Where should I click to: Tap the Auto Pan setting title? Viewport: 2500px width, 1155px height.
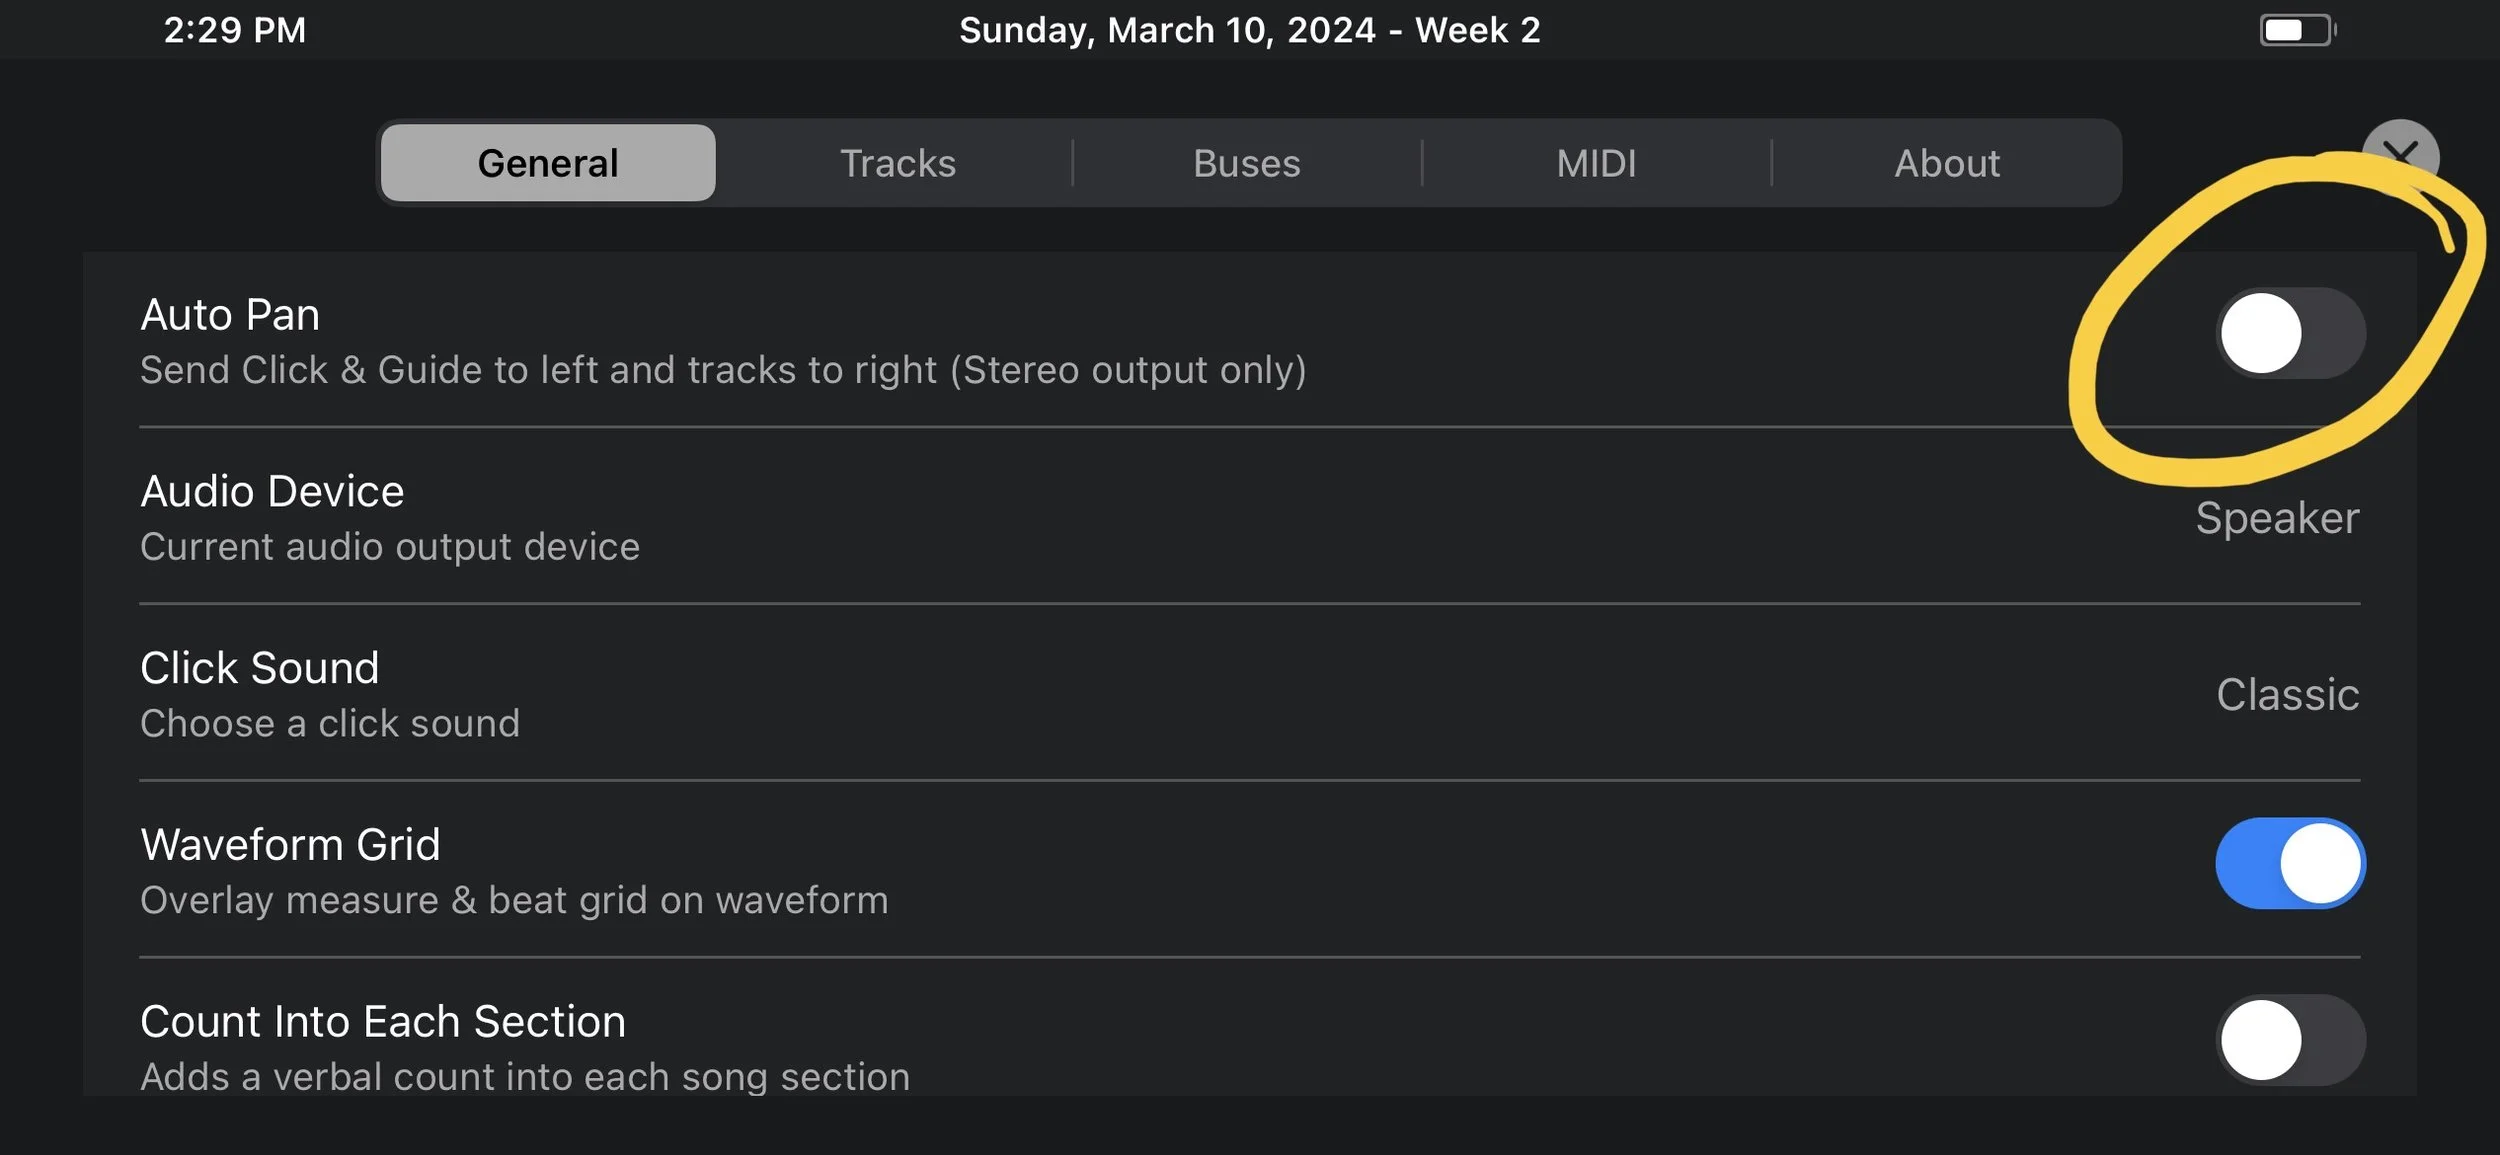(230, 315)
